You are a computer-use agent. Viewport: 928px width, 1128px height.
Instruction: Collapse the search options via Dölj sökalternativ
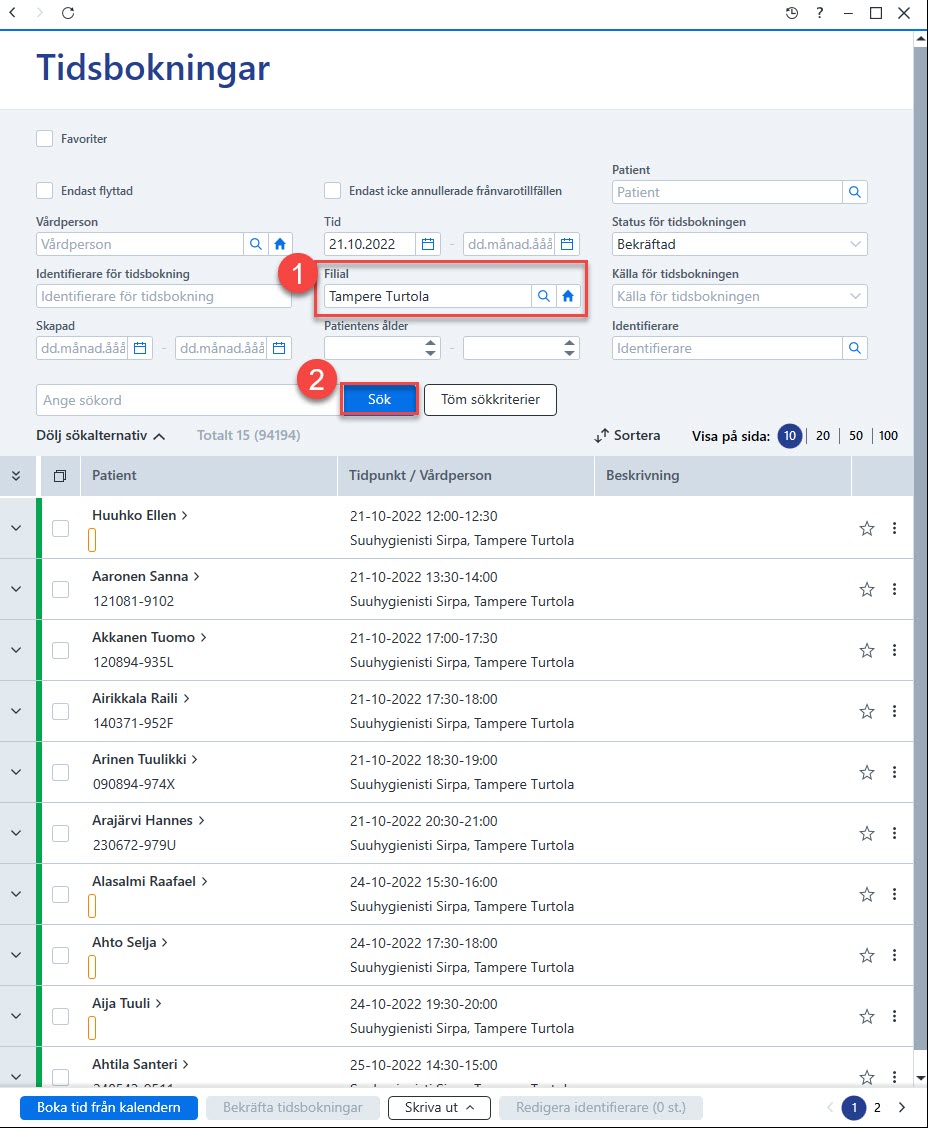(101, 435)
